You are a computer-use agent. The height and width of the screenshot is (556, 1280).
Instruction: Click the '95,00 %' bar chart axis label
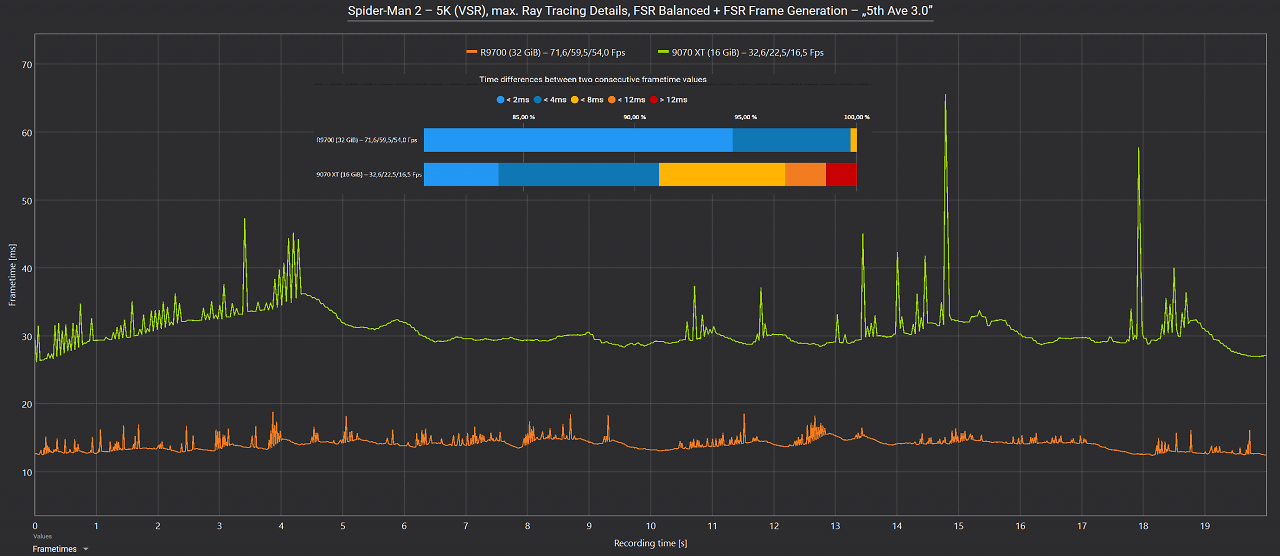click(745, 117)
